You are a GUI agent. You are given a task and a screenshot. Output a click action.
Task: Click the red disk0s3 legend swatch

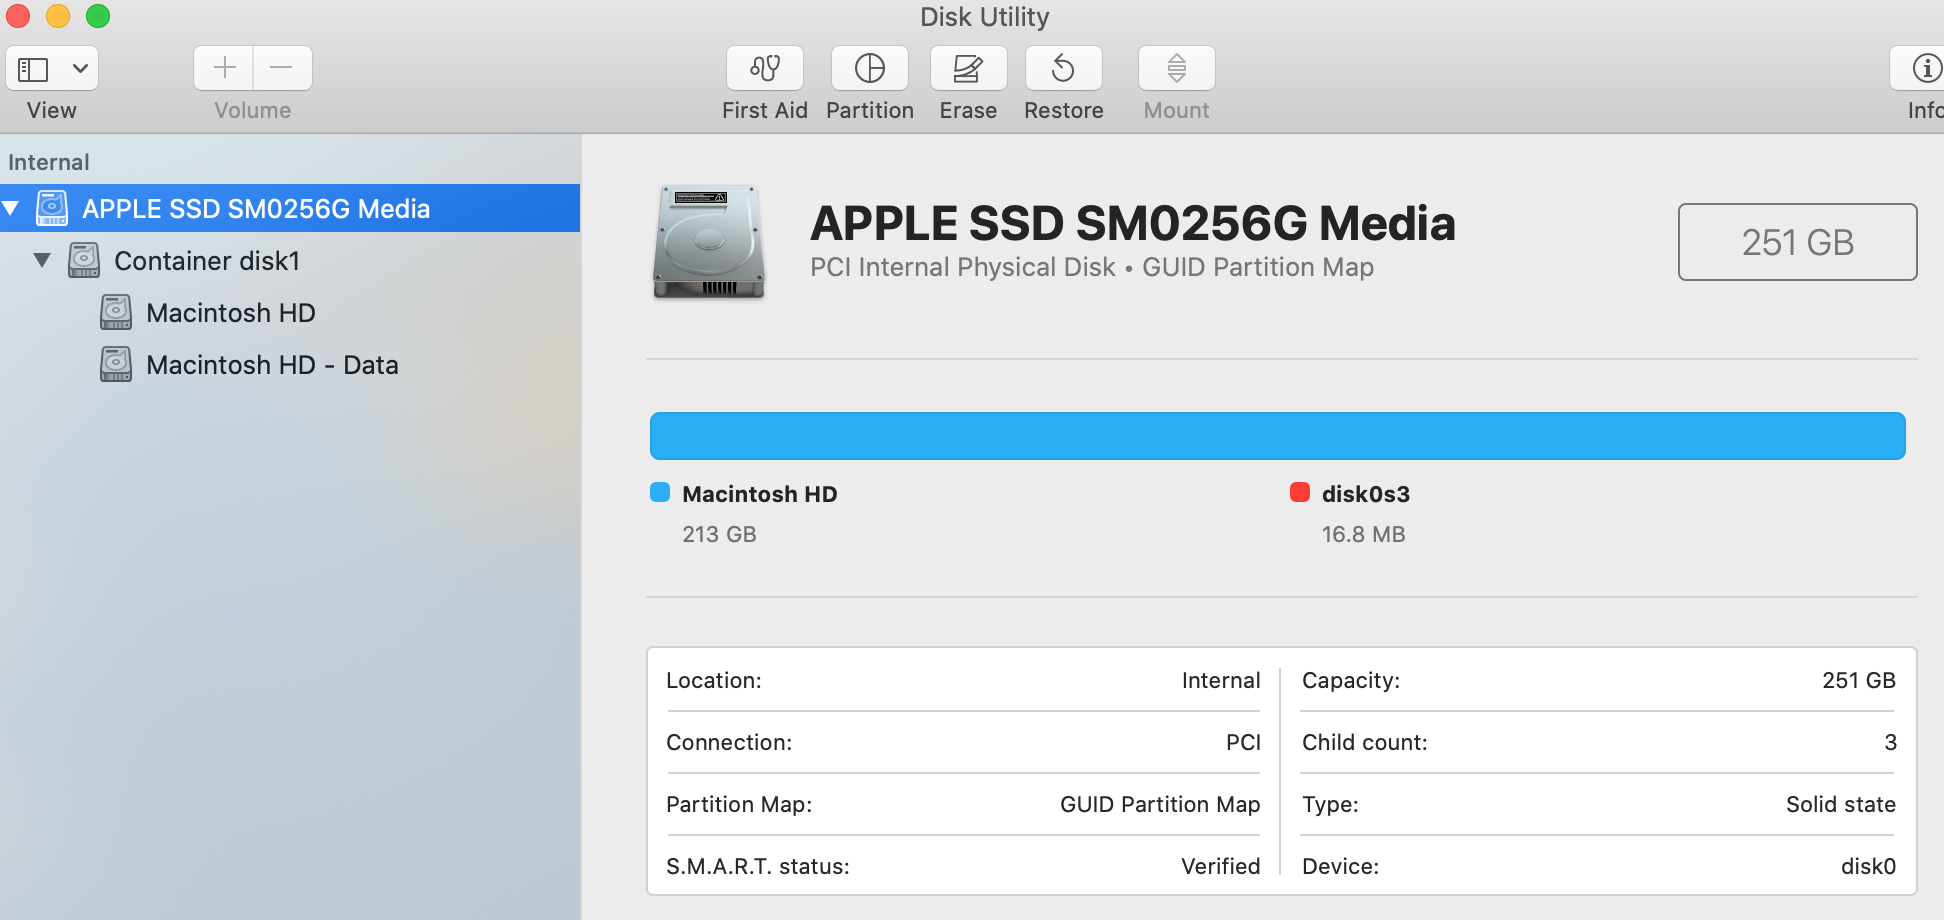1300,492
